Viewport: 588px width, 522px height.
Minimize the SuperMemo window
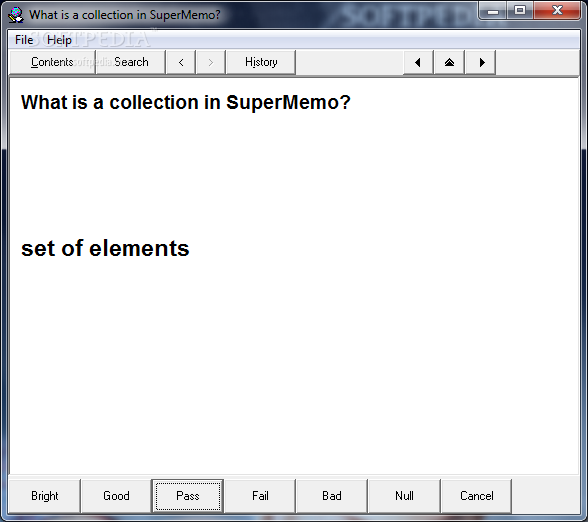pos(493,10)
